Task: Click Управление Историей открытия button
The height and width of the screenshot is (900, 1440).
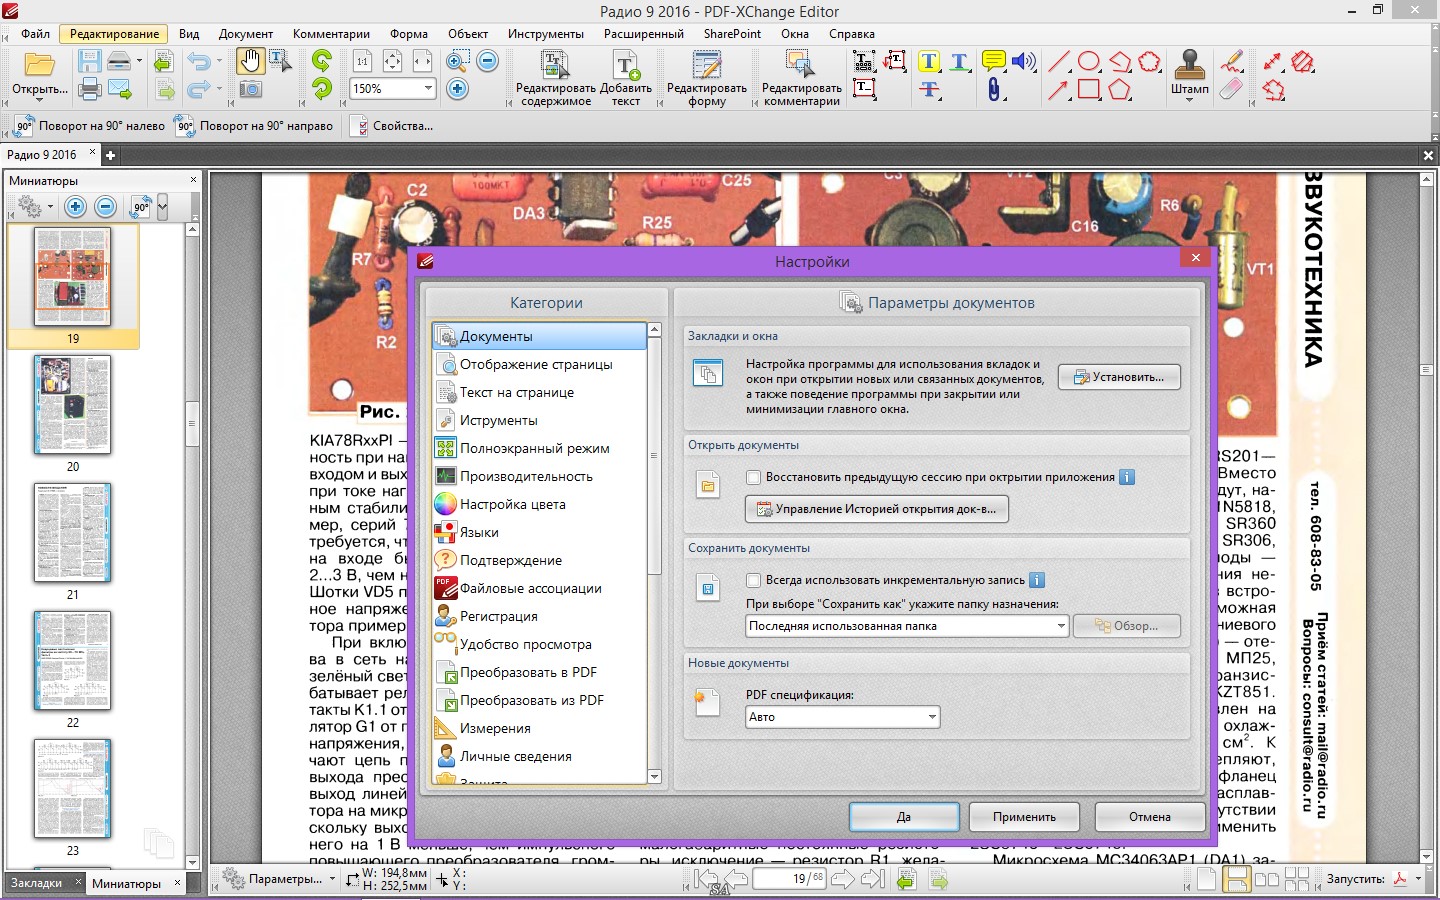Action: pos(877,509)
